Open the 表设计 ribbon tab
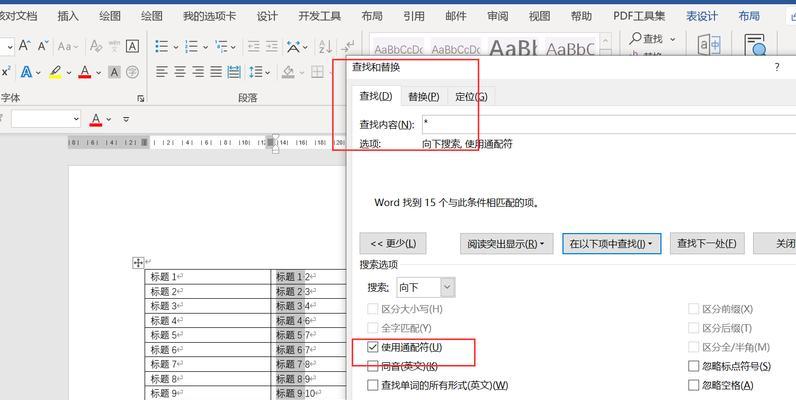The width and height of the screenshot is (796, 400). 702,16
